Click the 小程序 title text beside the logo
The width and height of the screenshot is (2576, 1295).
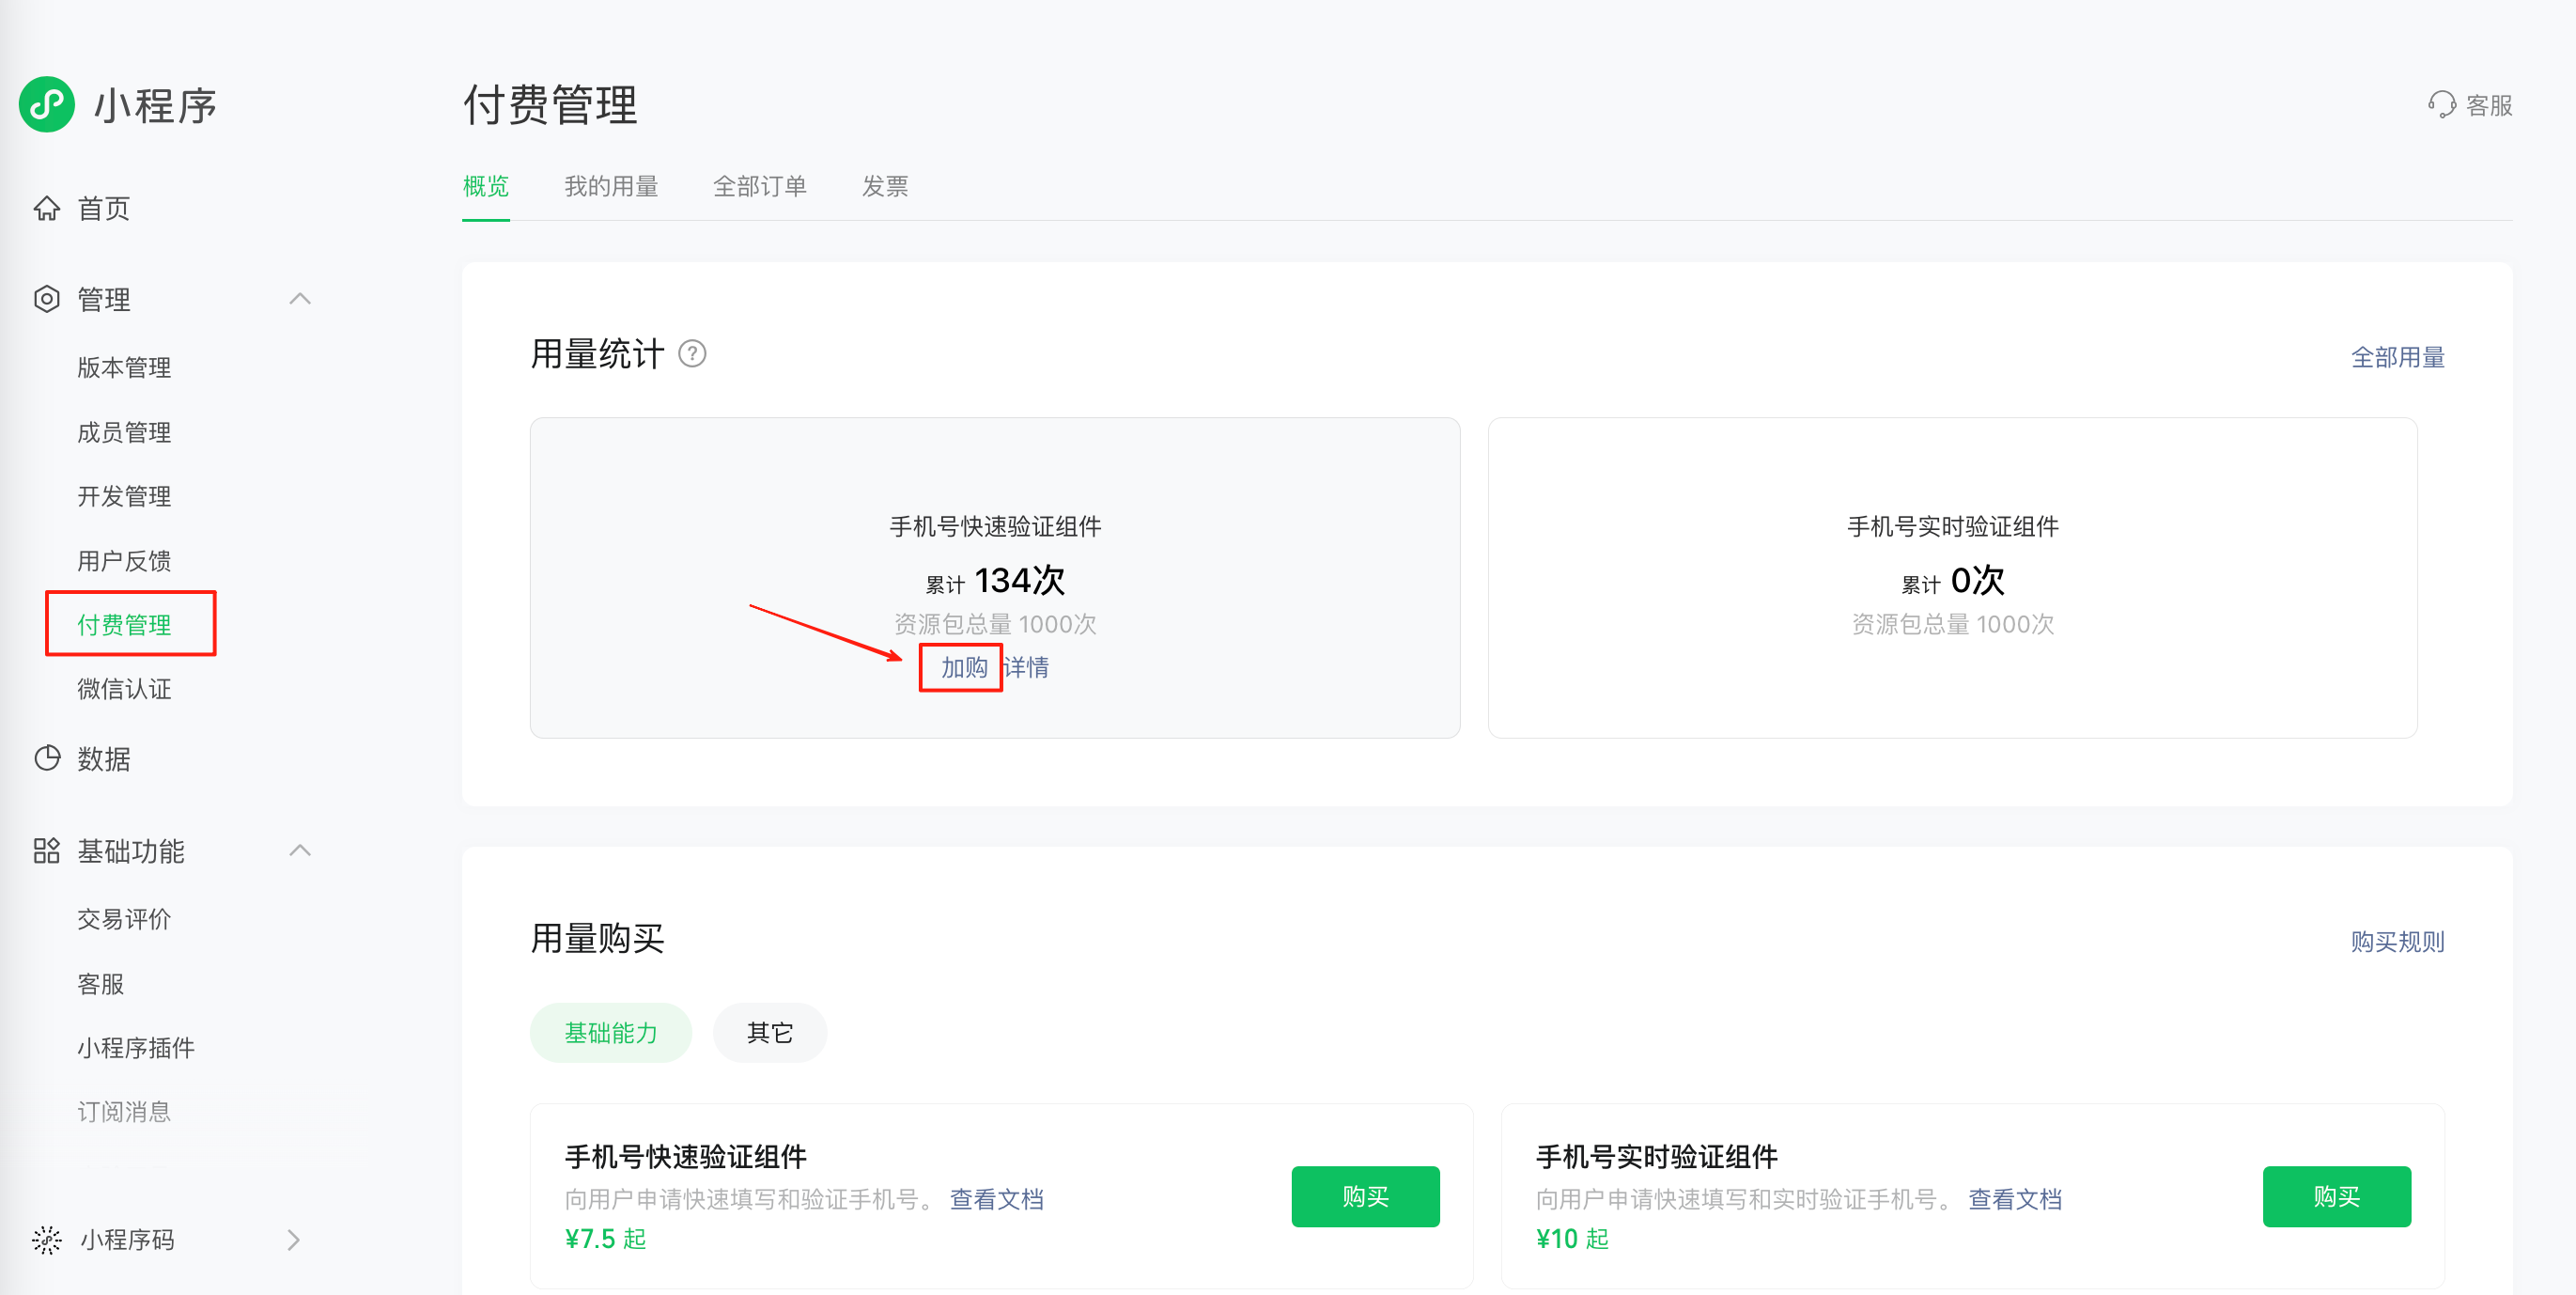(x=155, y=105)
